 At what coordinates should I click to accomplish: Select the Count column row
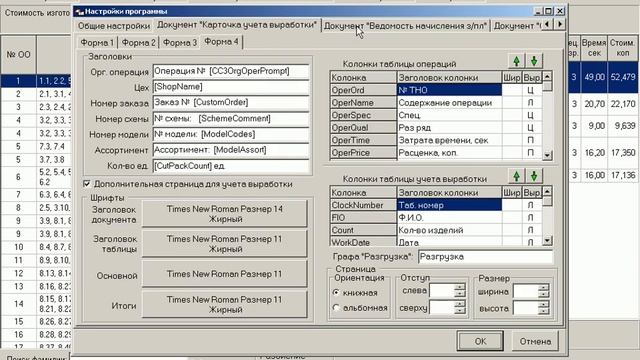[363, 230]
